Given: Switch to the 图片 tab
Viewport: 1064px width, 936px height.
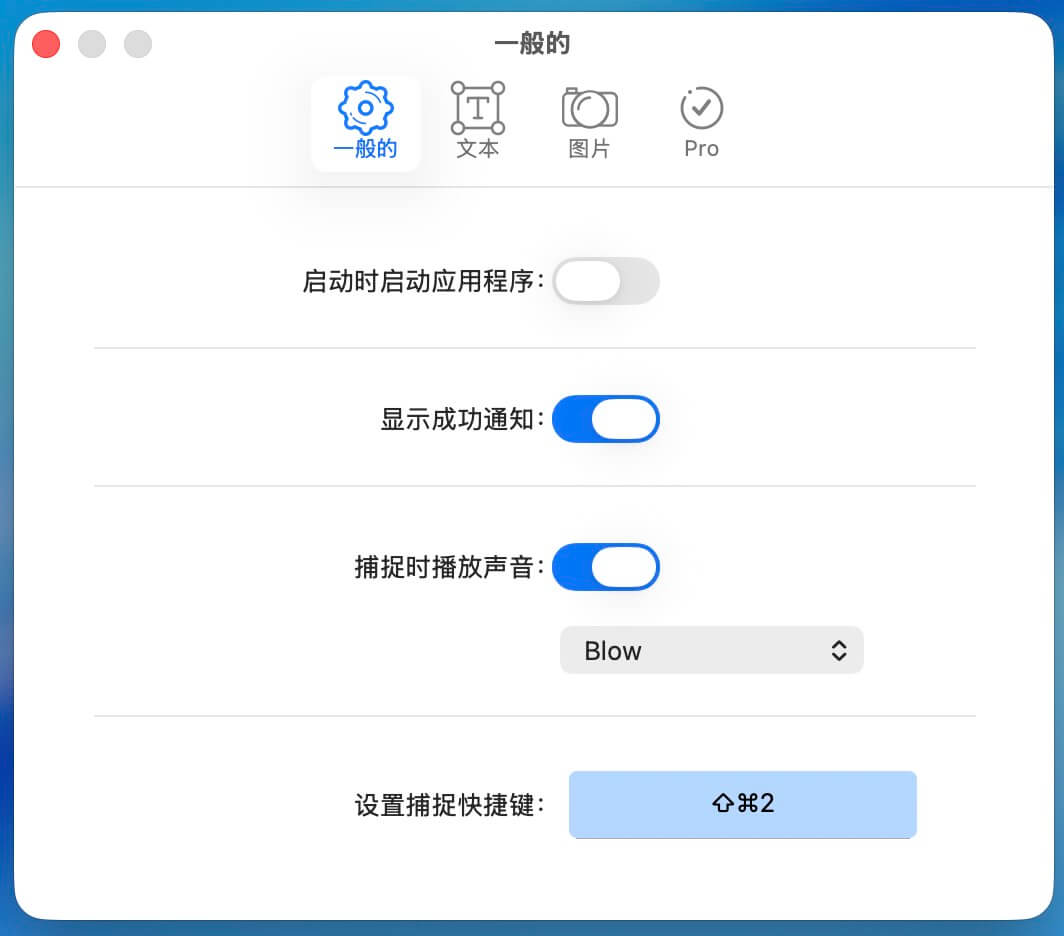Looking at the screenshot, I should 589,120.
